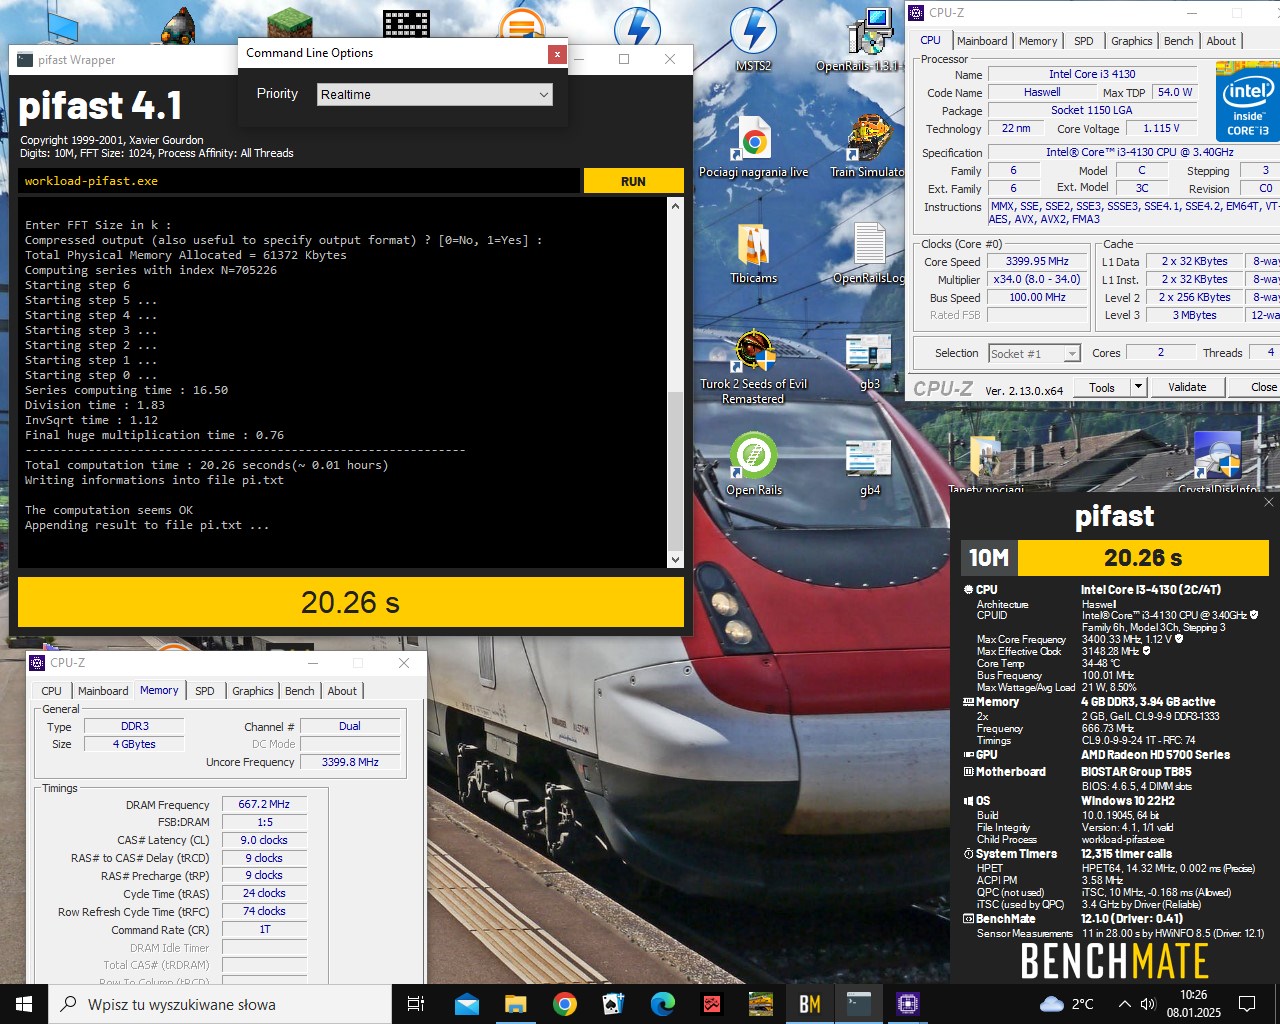Screen dimensions: 1280x1024
Task: Click the yellow RUN button in pifast
Action: coord(633,181)
